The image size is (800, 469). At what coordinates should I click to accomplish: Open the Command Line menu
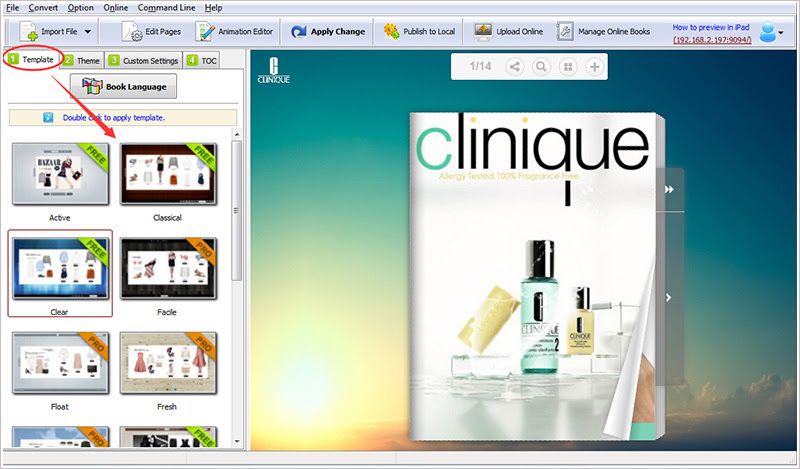166,8
